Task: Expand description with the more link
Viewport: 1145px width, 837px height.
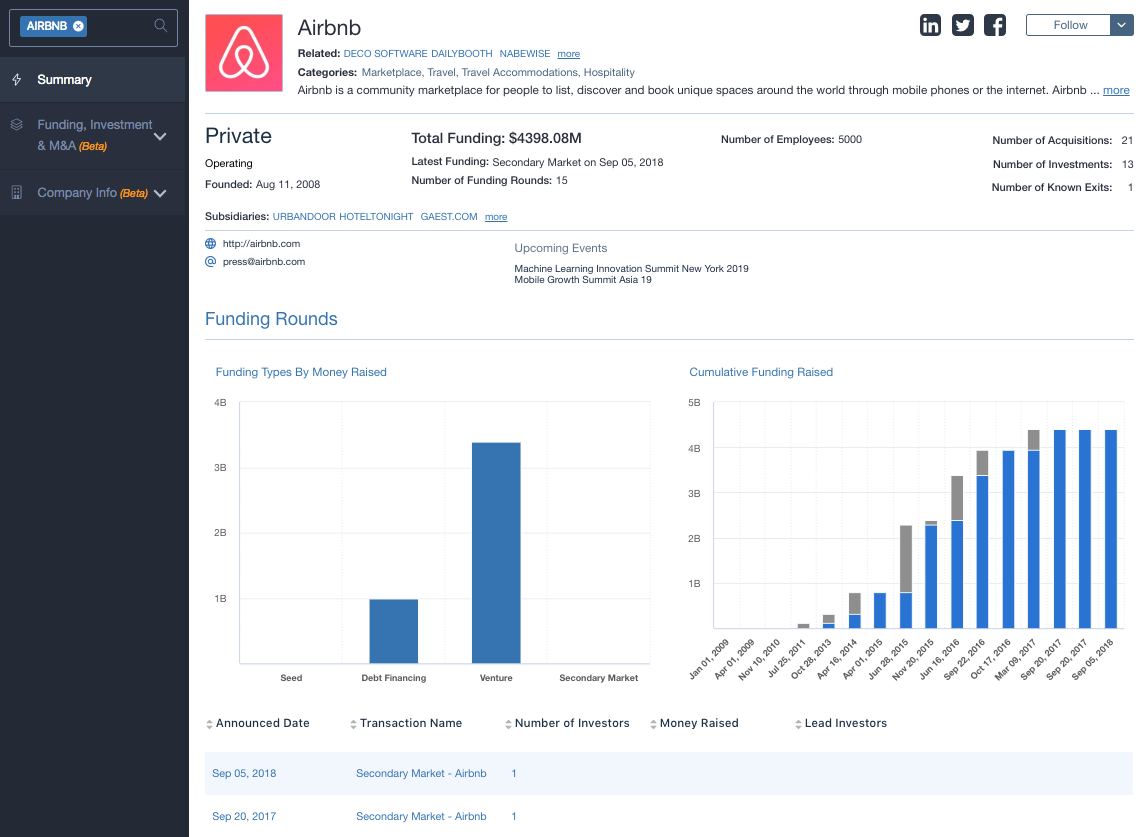Action: point(1116,91)
